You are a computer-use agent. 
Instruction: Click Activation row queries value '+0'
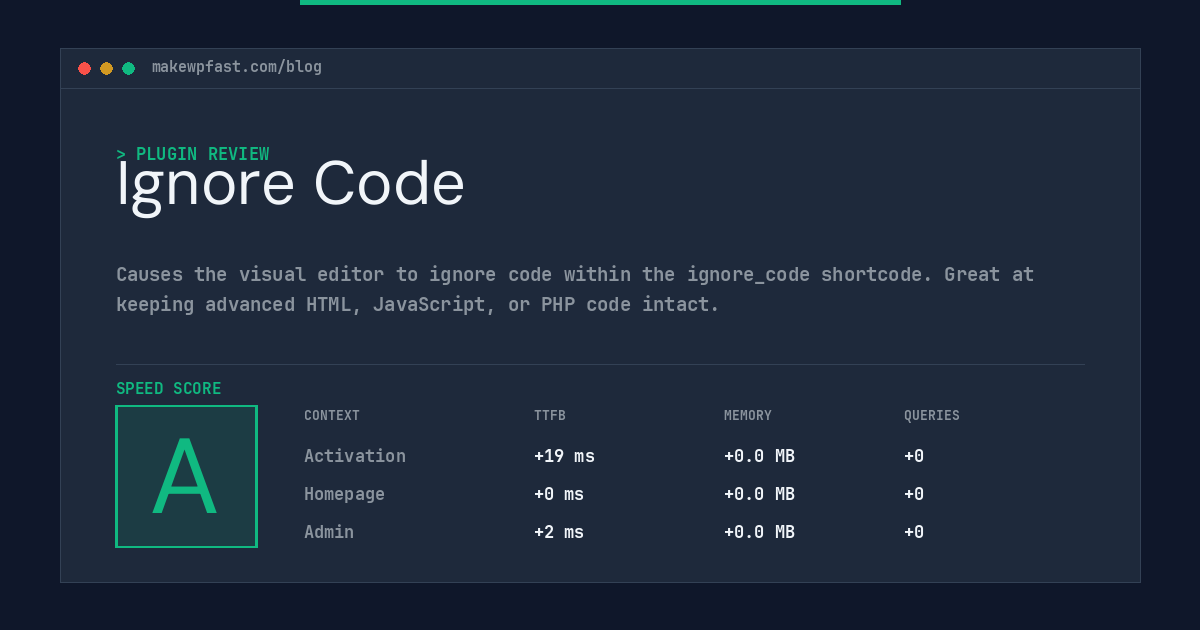click(914, 456)
